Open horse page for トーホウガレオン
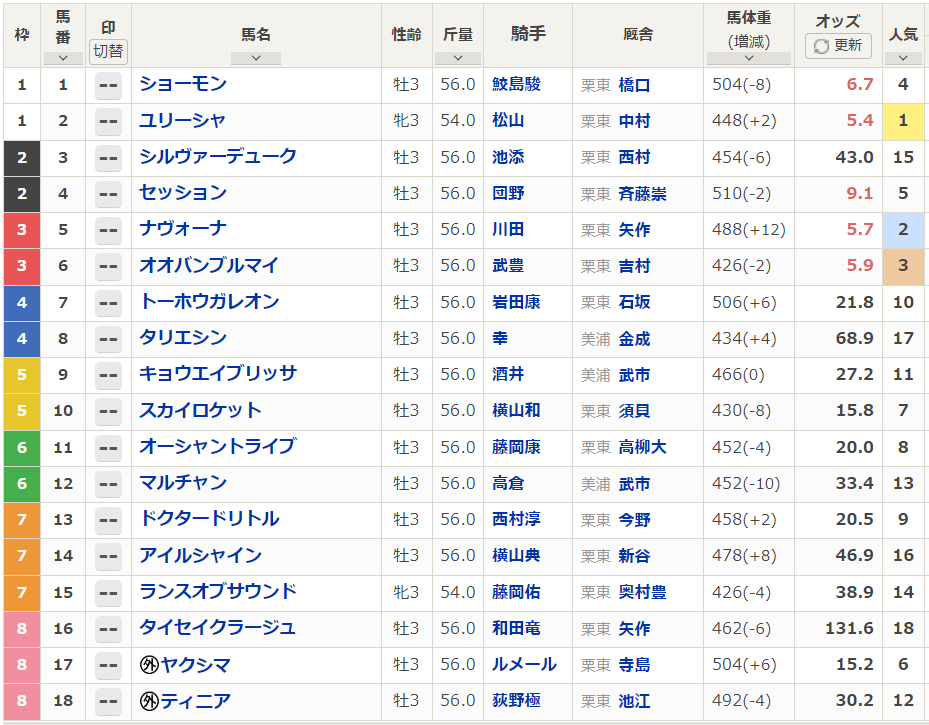The image size is (929, 725). click(x=209, y=302)
